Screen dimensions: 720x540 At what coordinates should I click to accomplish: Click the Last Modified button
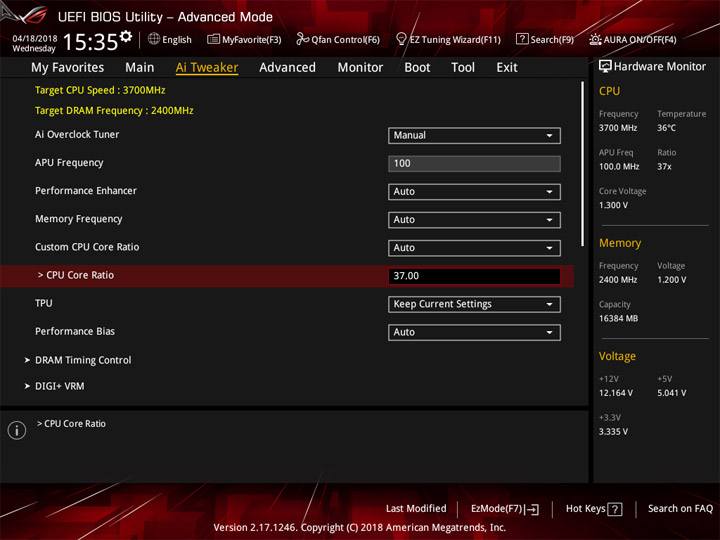pyautogui.click(x=416, y=509)
